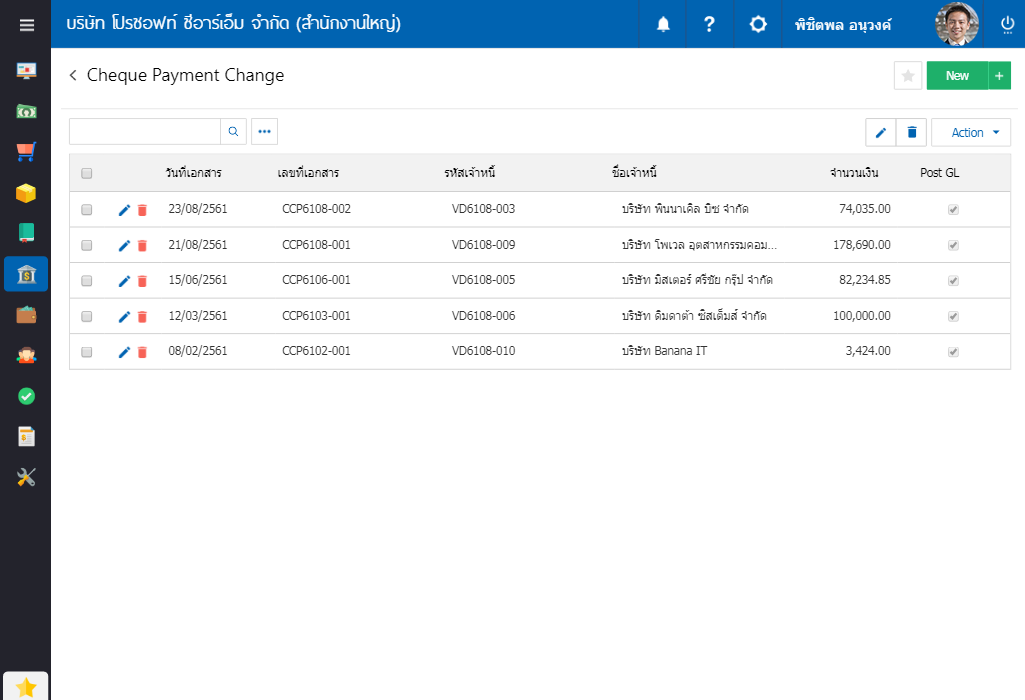Screen dimensions: 1025x700
Task: Sort by the Post GL column header
Action: 939,173
